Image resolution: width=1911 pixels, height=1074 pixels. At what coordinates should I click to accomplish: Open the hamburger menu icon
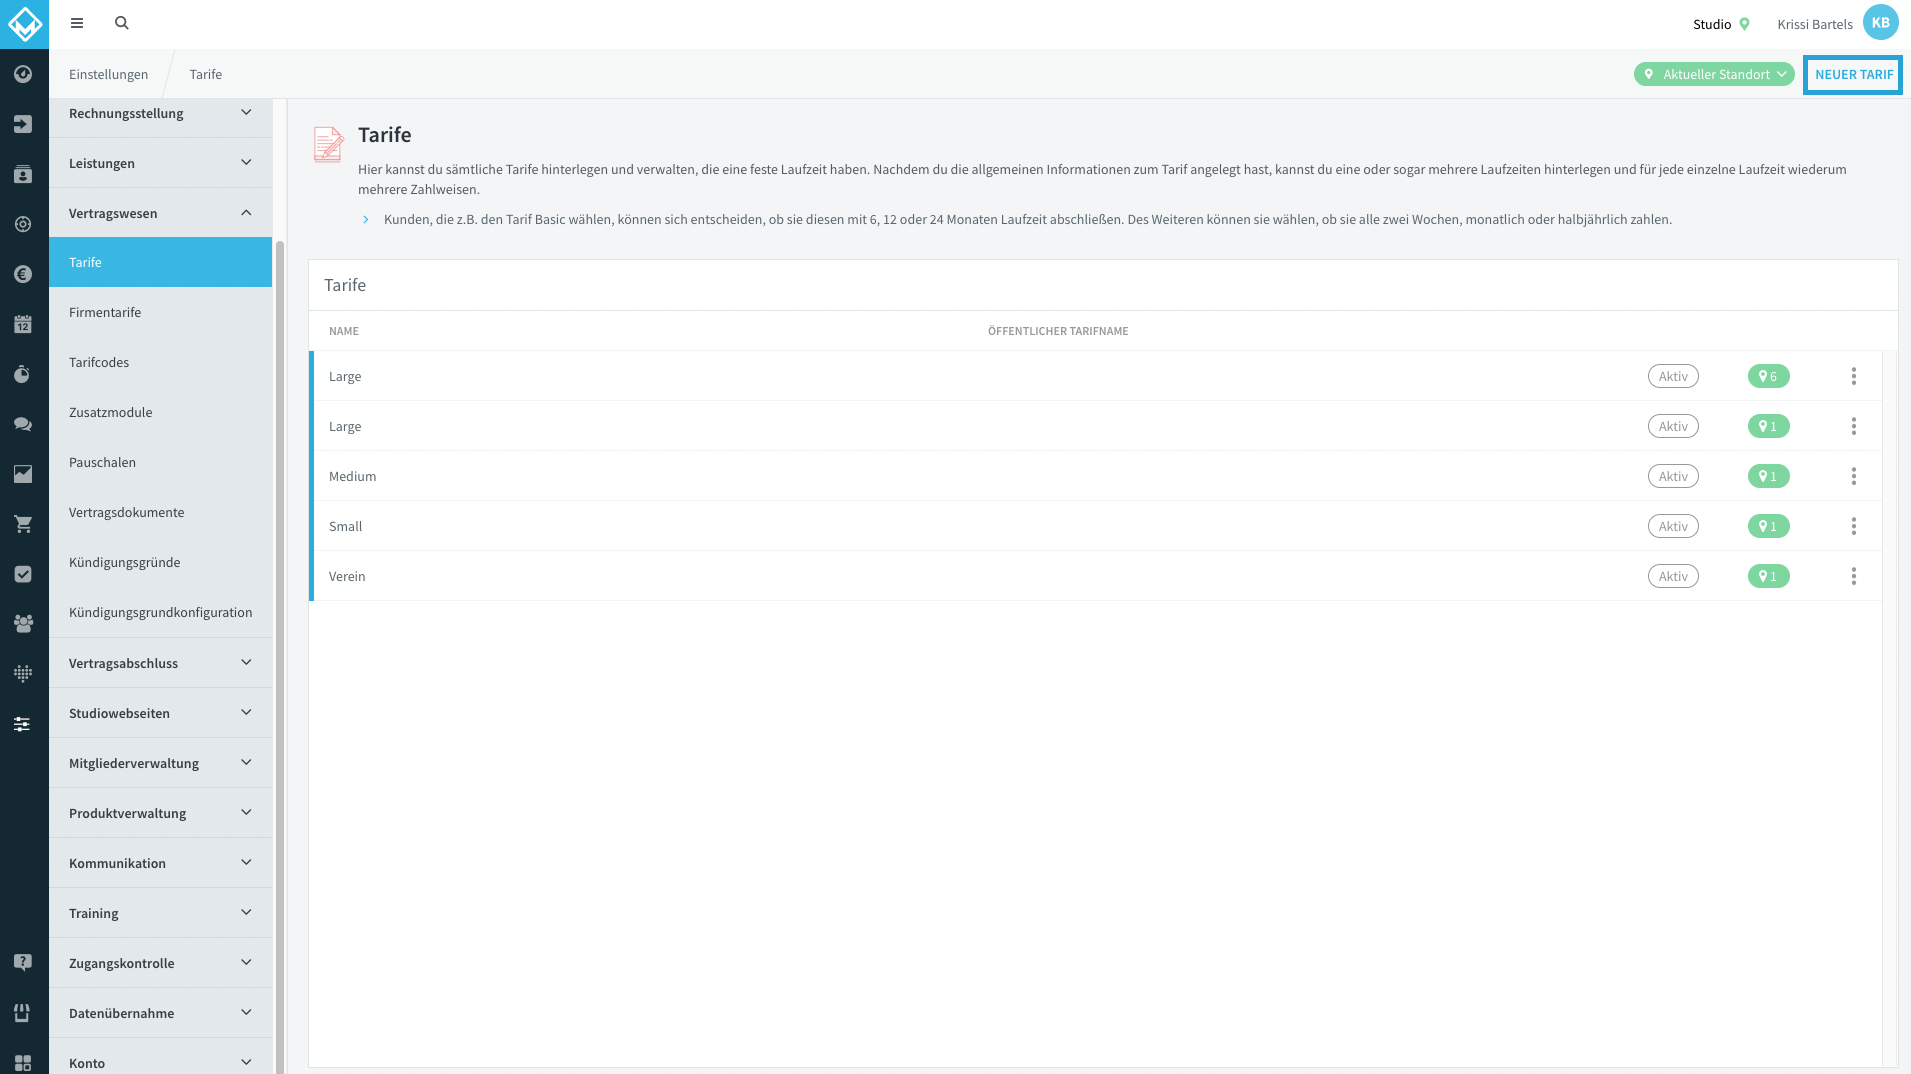77,23
